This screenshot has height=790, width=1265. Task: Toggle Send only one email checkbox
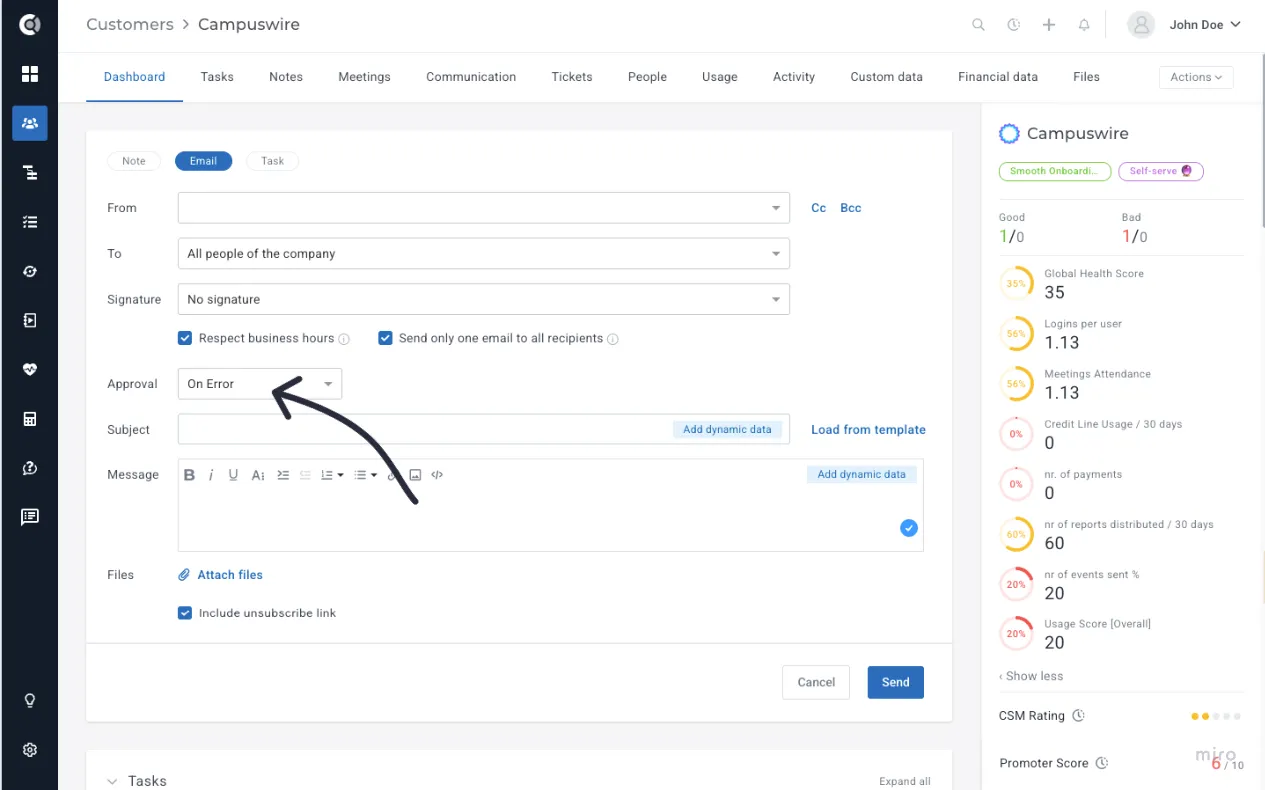coord(385,338)
